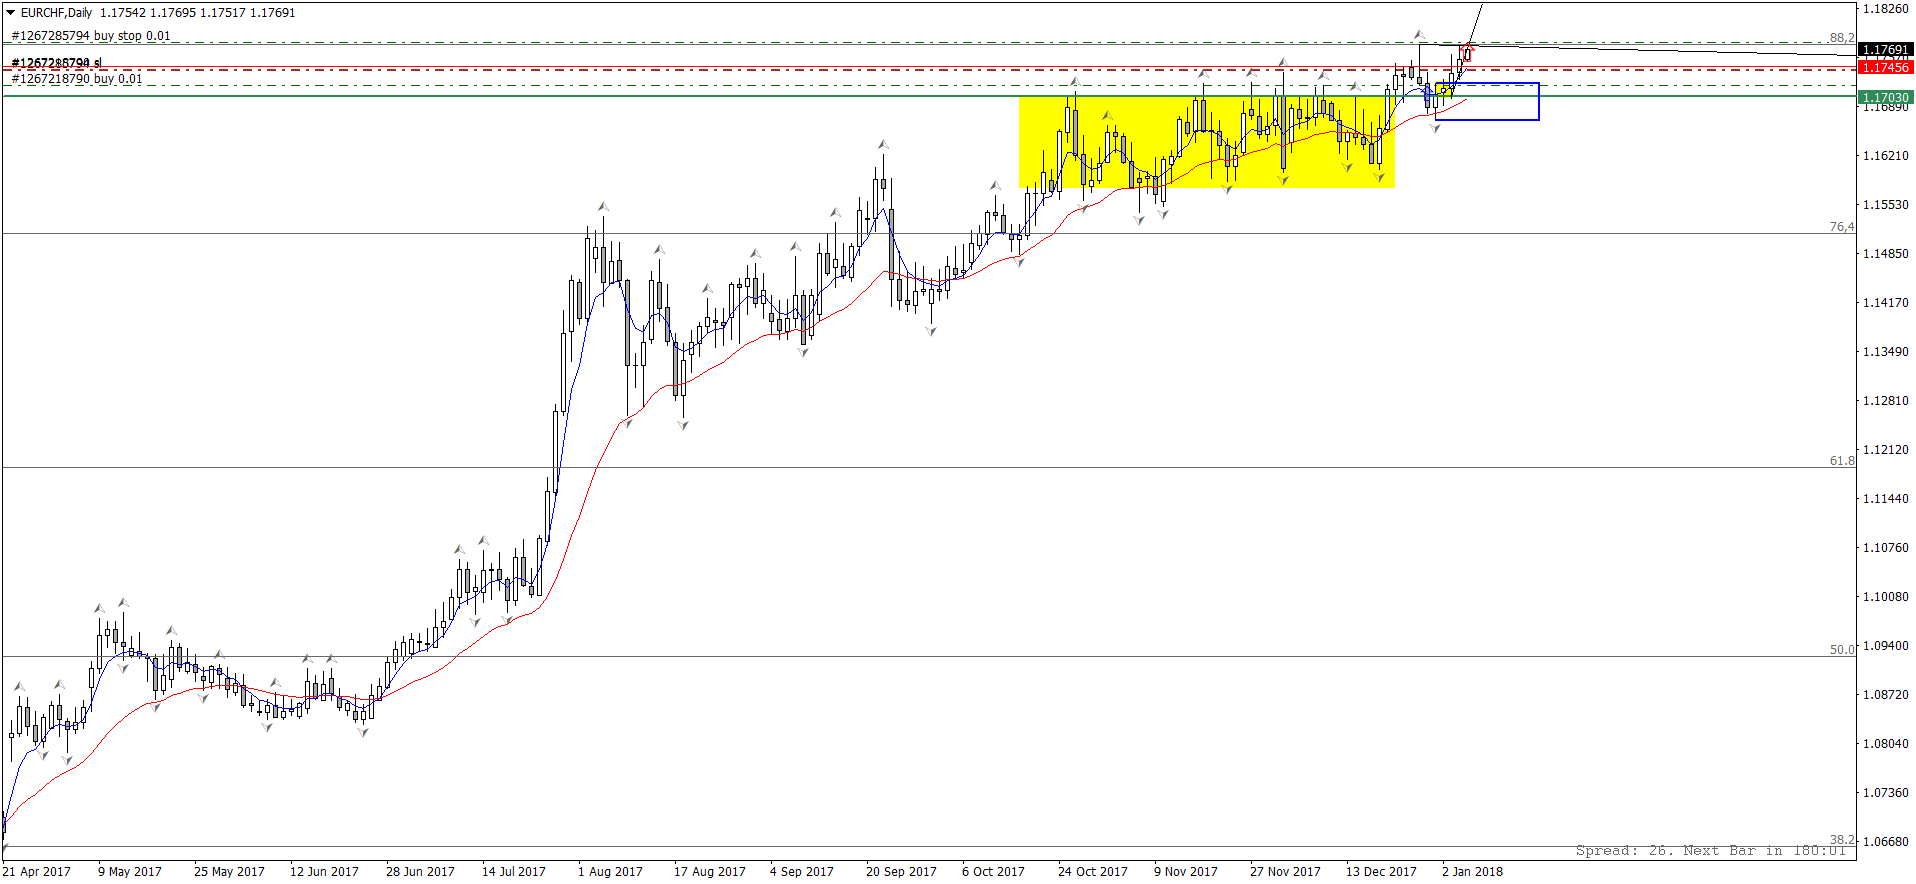
Task: Click the Fibonacci 38.2 level label
Action: pos(1842,840)
